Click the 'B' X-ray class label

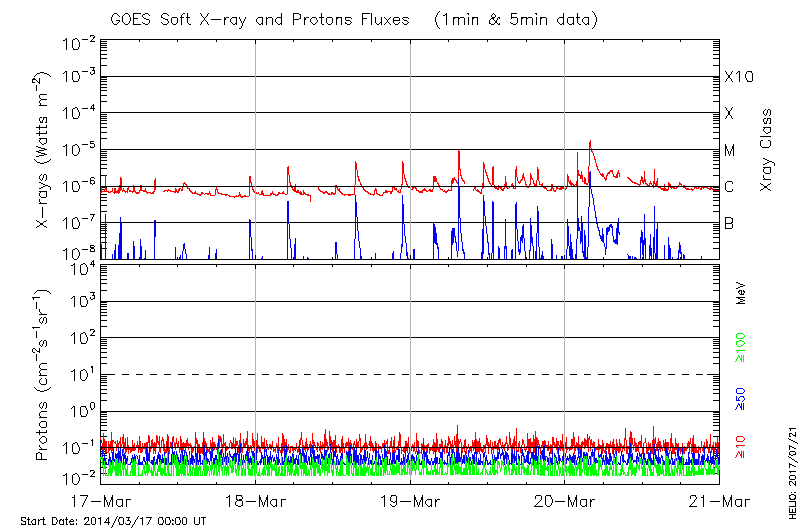tap(729, 223)
